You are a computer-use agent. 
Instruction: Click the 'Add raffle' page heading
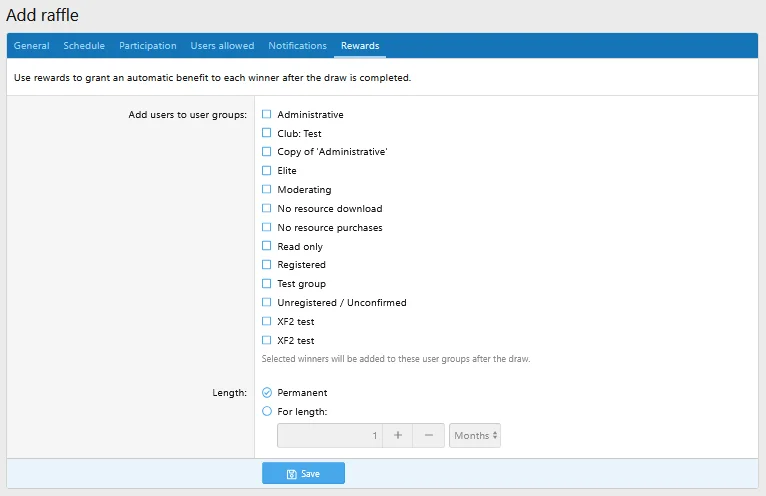[43, 15]
